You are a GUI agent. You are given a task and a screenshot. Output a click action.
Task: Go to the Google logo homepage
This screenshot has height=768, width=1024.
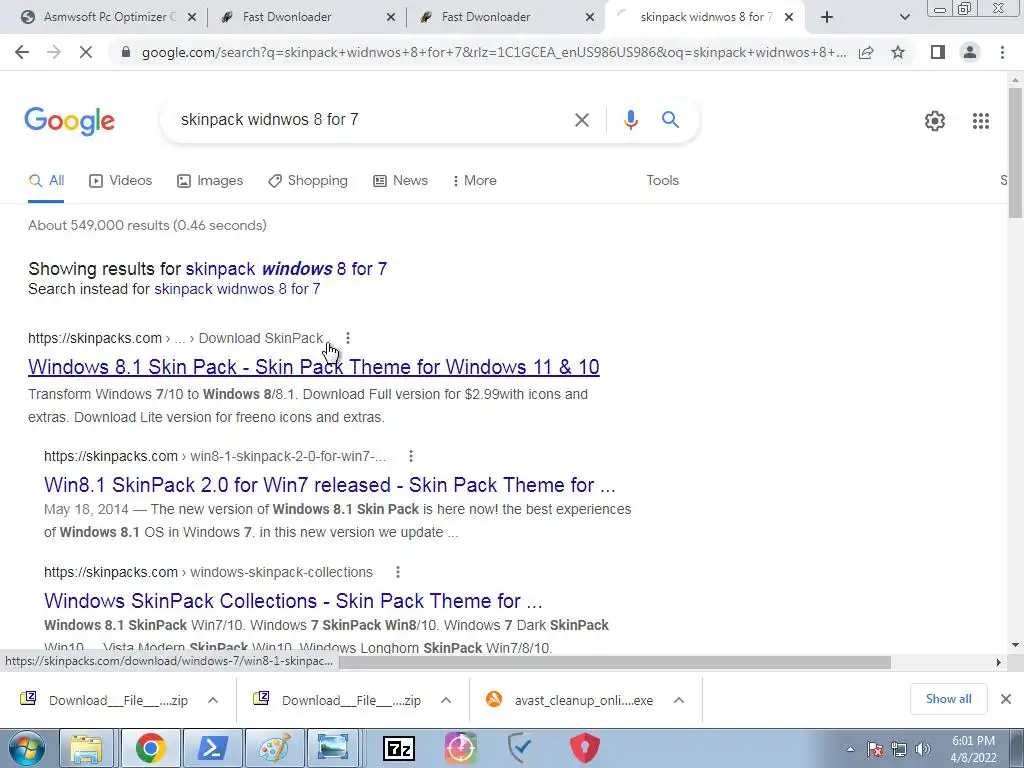[x=70, y=121]
